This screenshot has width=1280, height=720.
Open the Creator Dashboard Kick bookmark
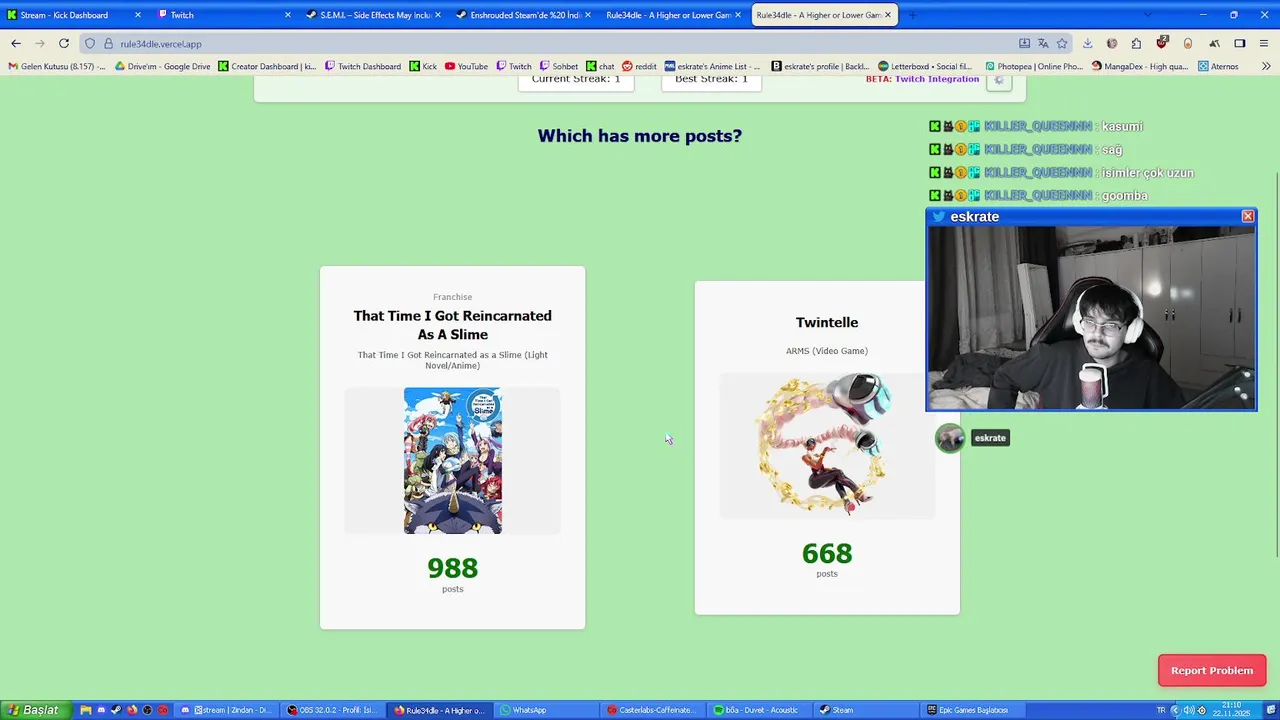267,66
